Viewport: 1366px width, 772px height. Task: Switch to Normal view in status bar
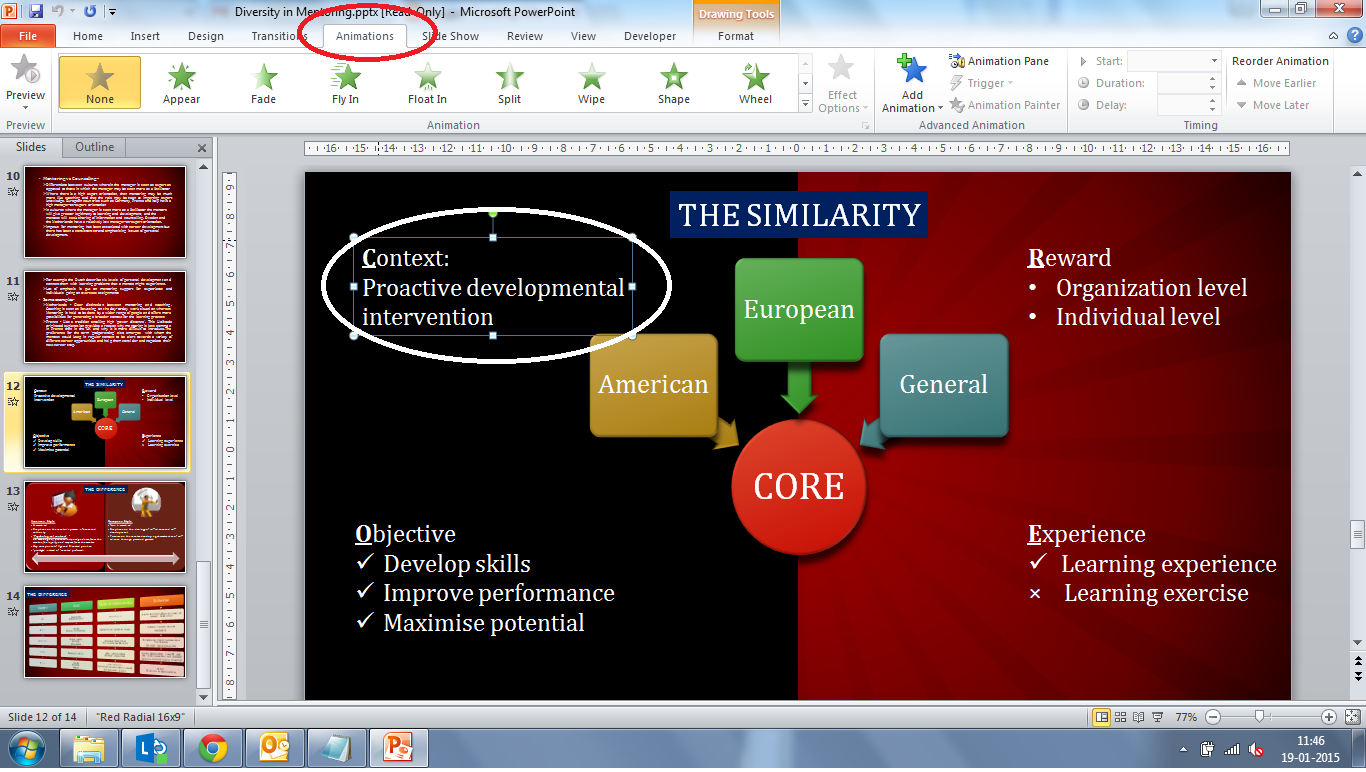click(x=1102, y=717)
